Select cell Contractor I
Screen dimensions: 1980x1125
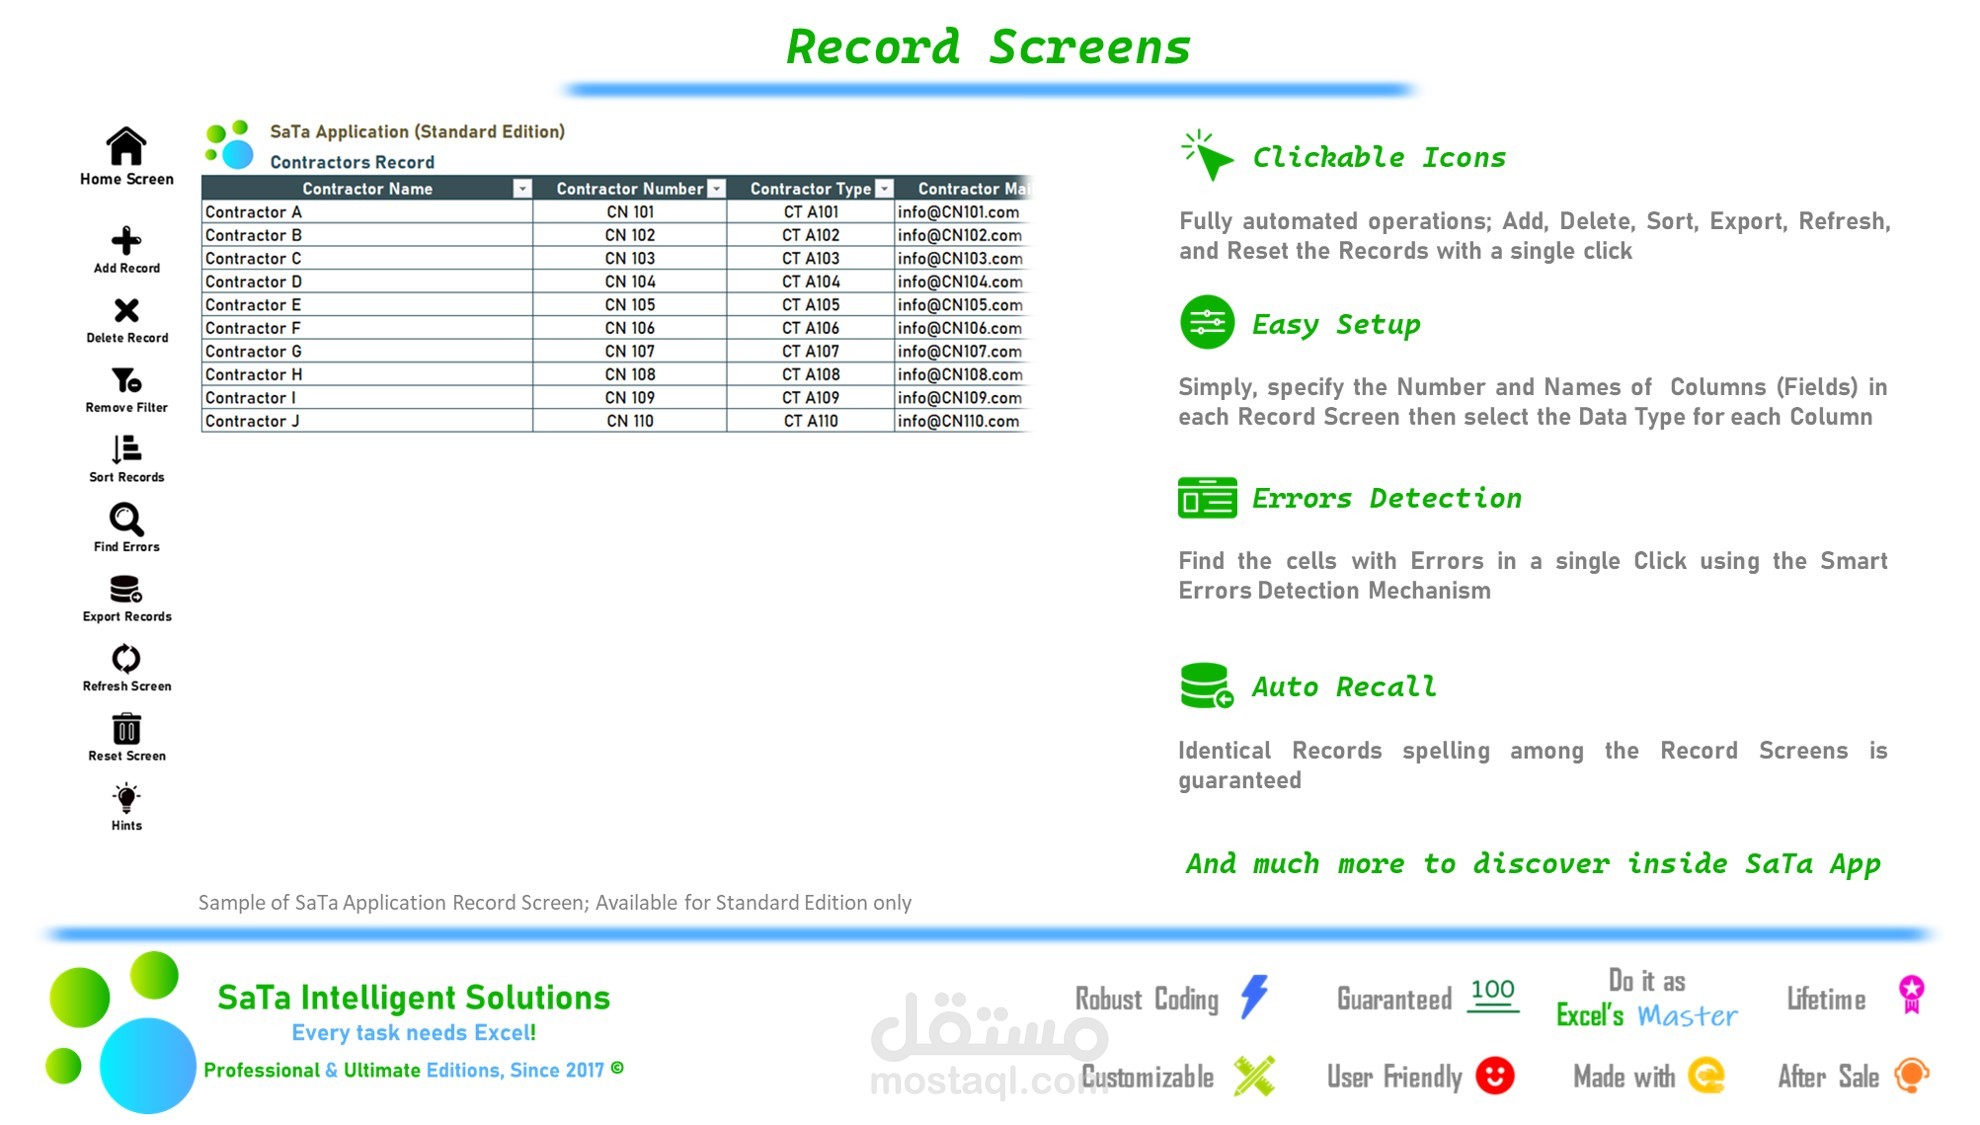click(x=367, y=398)
